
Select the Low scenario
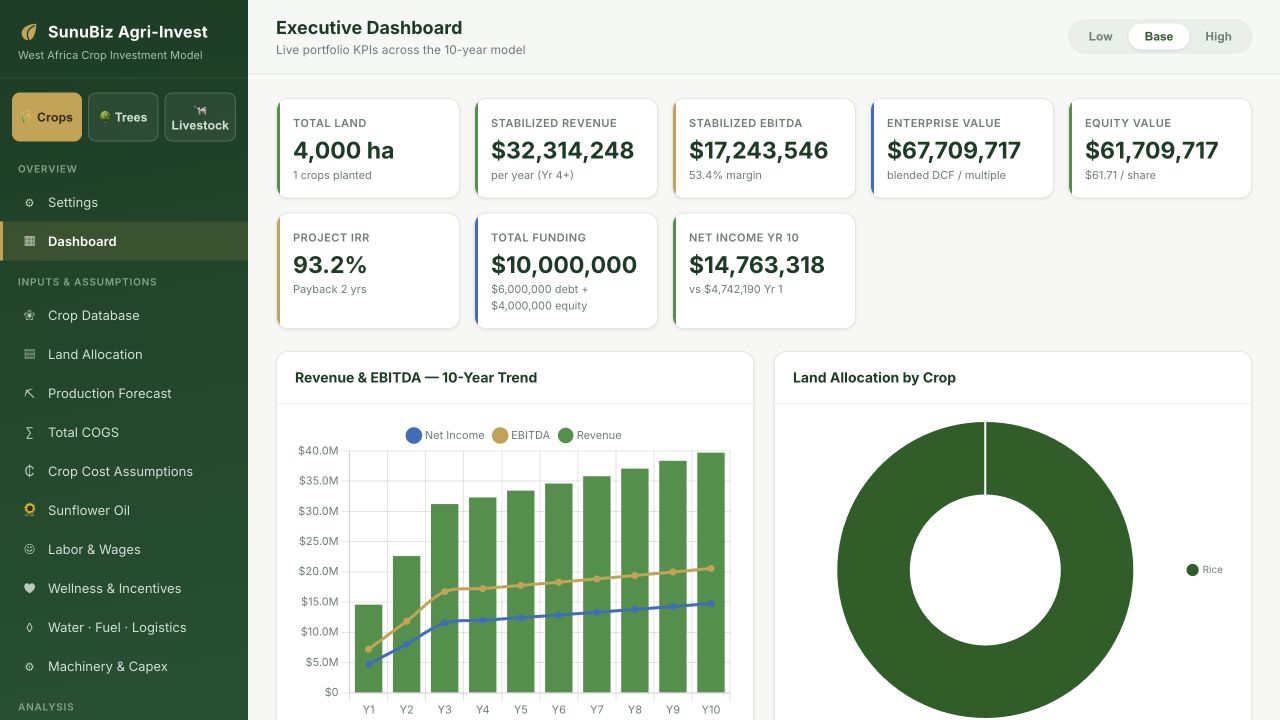click(1100, 36)
